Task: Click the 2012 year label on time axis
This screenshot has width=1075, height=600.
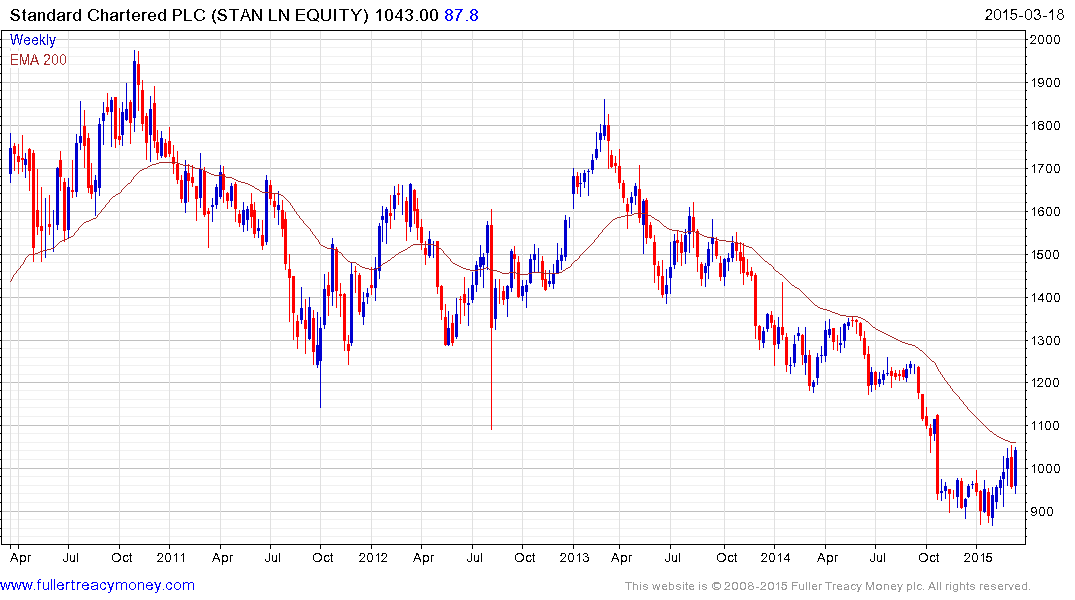Action: 373,557
